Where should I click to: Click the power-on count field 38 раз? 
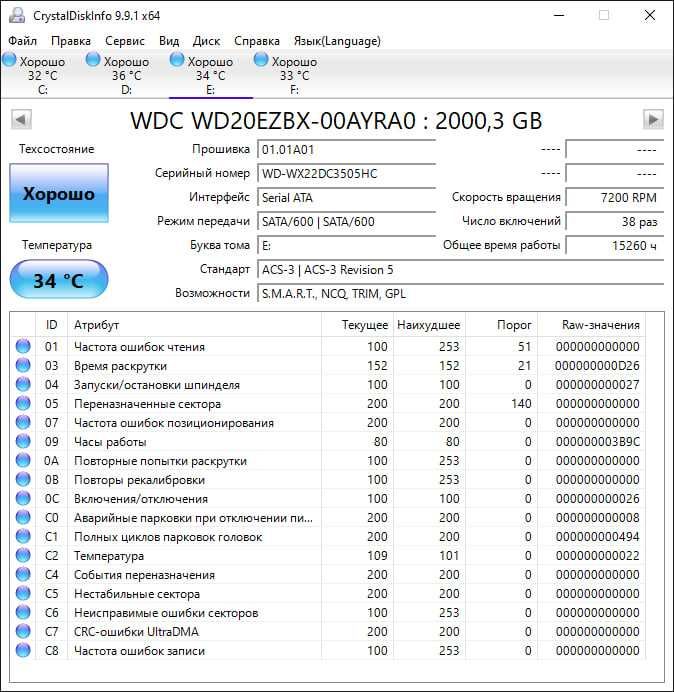pos(614,221)
